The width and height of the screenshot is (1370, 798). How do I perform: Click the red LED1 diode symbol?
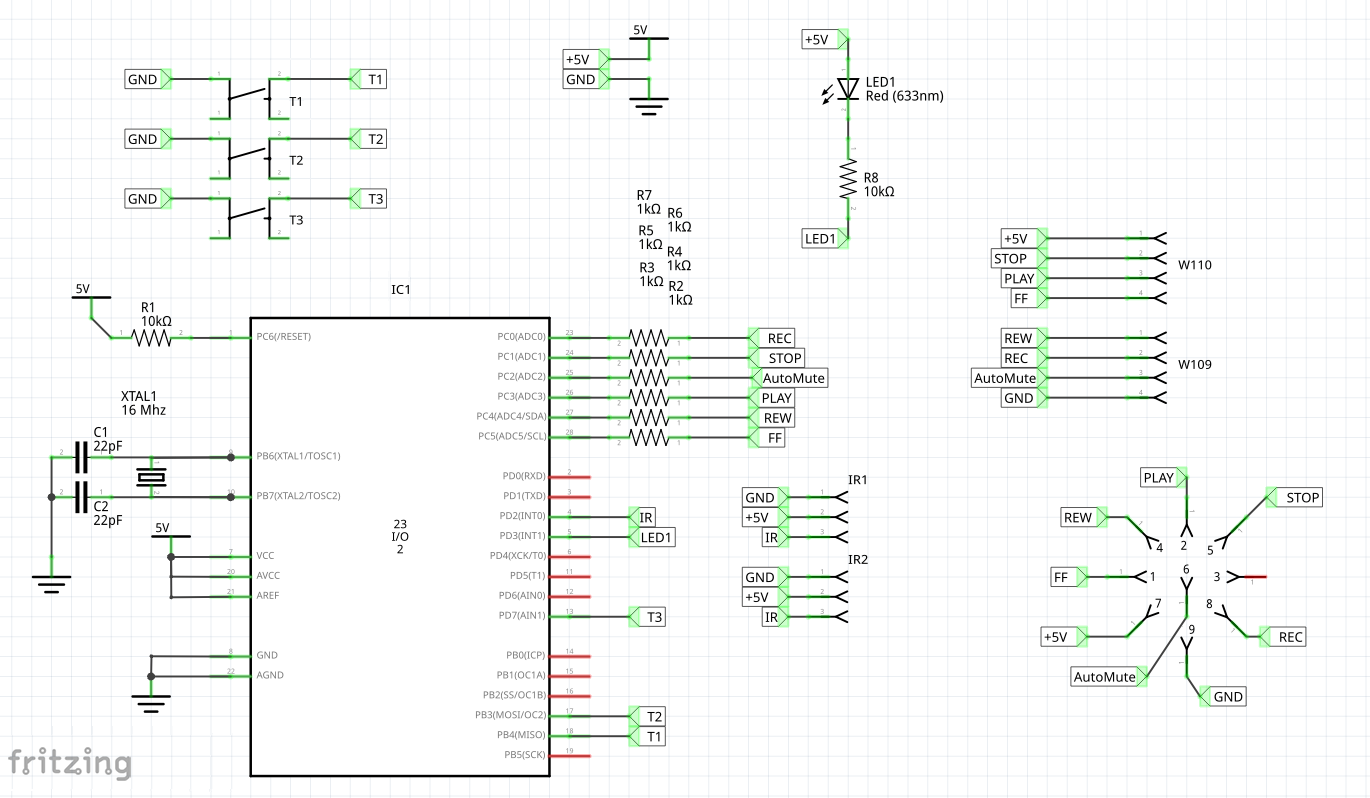pyautogui.click(x=848, y=89)
